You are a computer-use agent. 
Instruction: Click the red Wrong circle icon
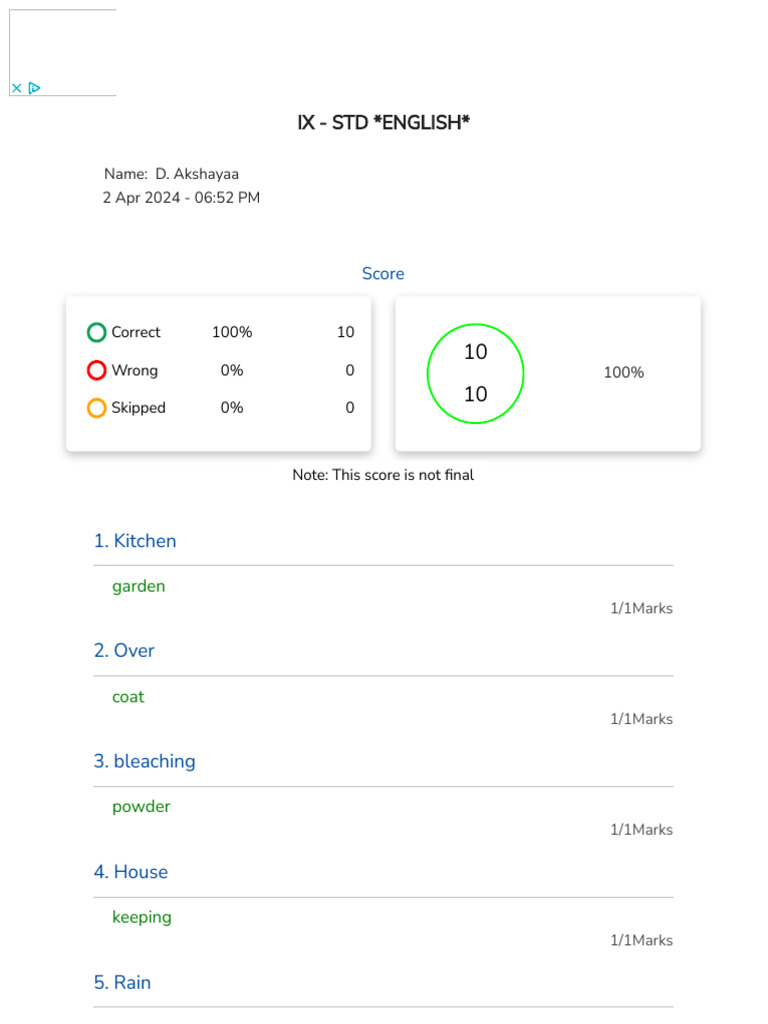(x=97, y=370)
